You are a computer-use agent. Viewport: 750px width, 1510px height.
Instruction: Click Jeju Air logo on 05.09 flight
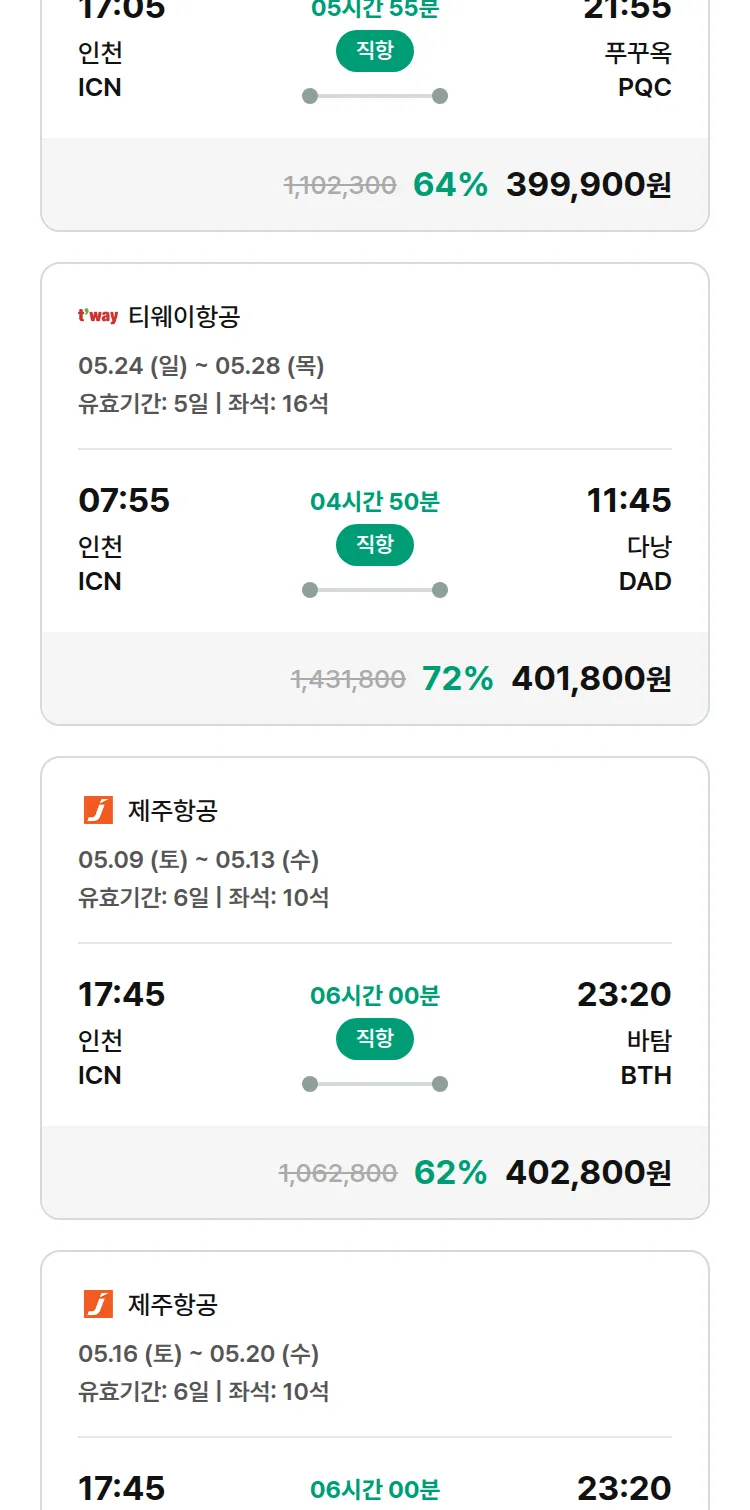tap(98, 810)
